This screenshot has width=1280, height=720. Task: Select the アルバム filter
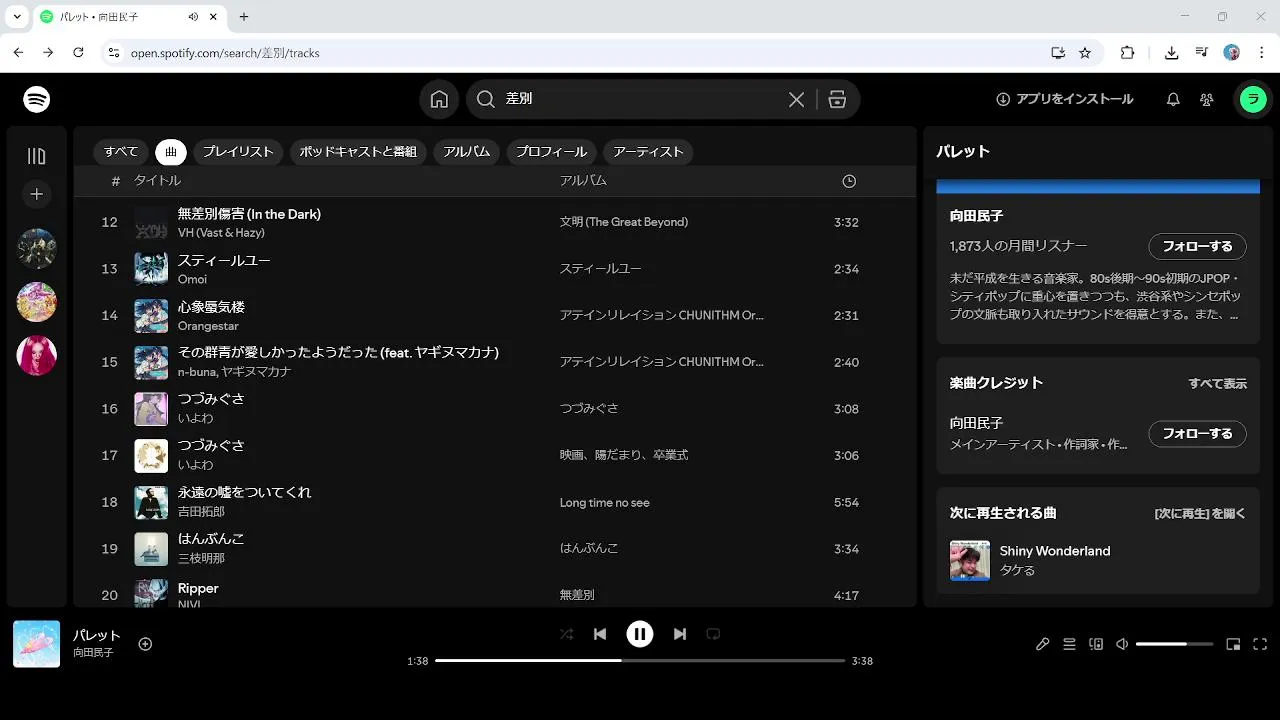(467, 152)
